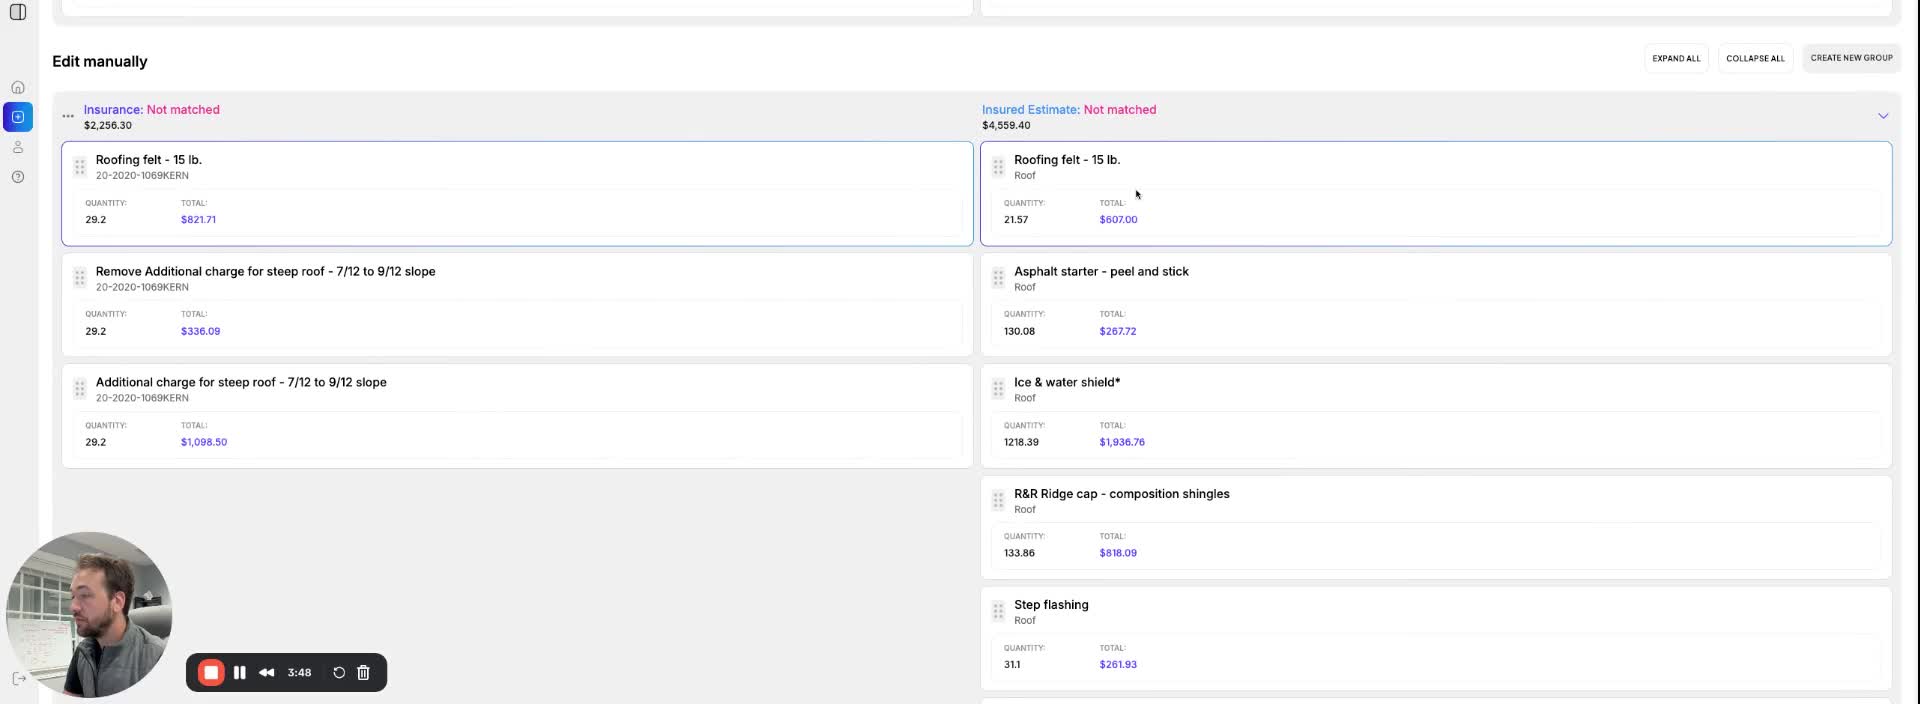
Task: Click the 'Edit manually' heading
Action: 100,62
